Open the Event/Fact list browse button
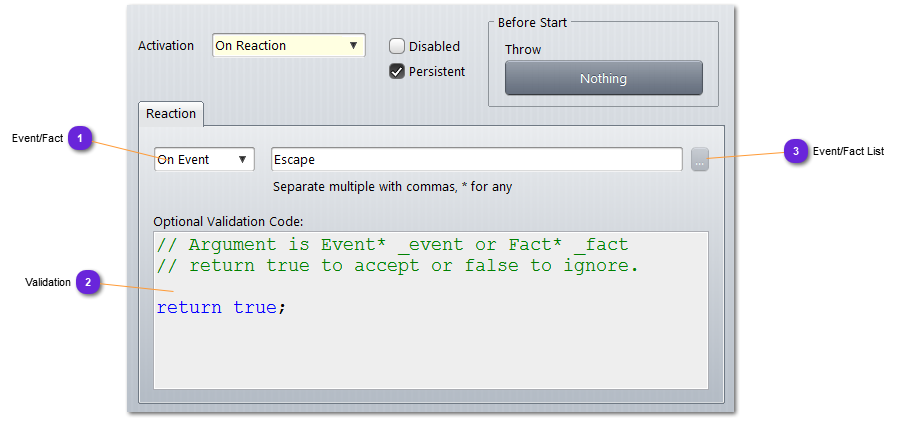Screen dimensions: 900x421 (700, 159)
